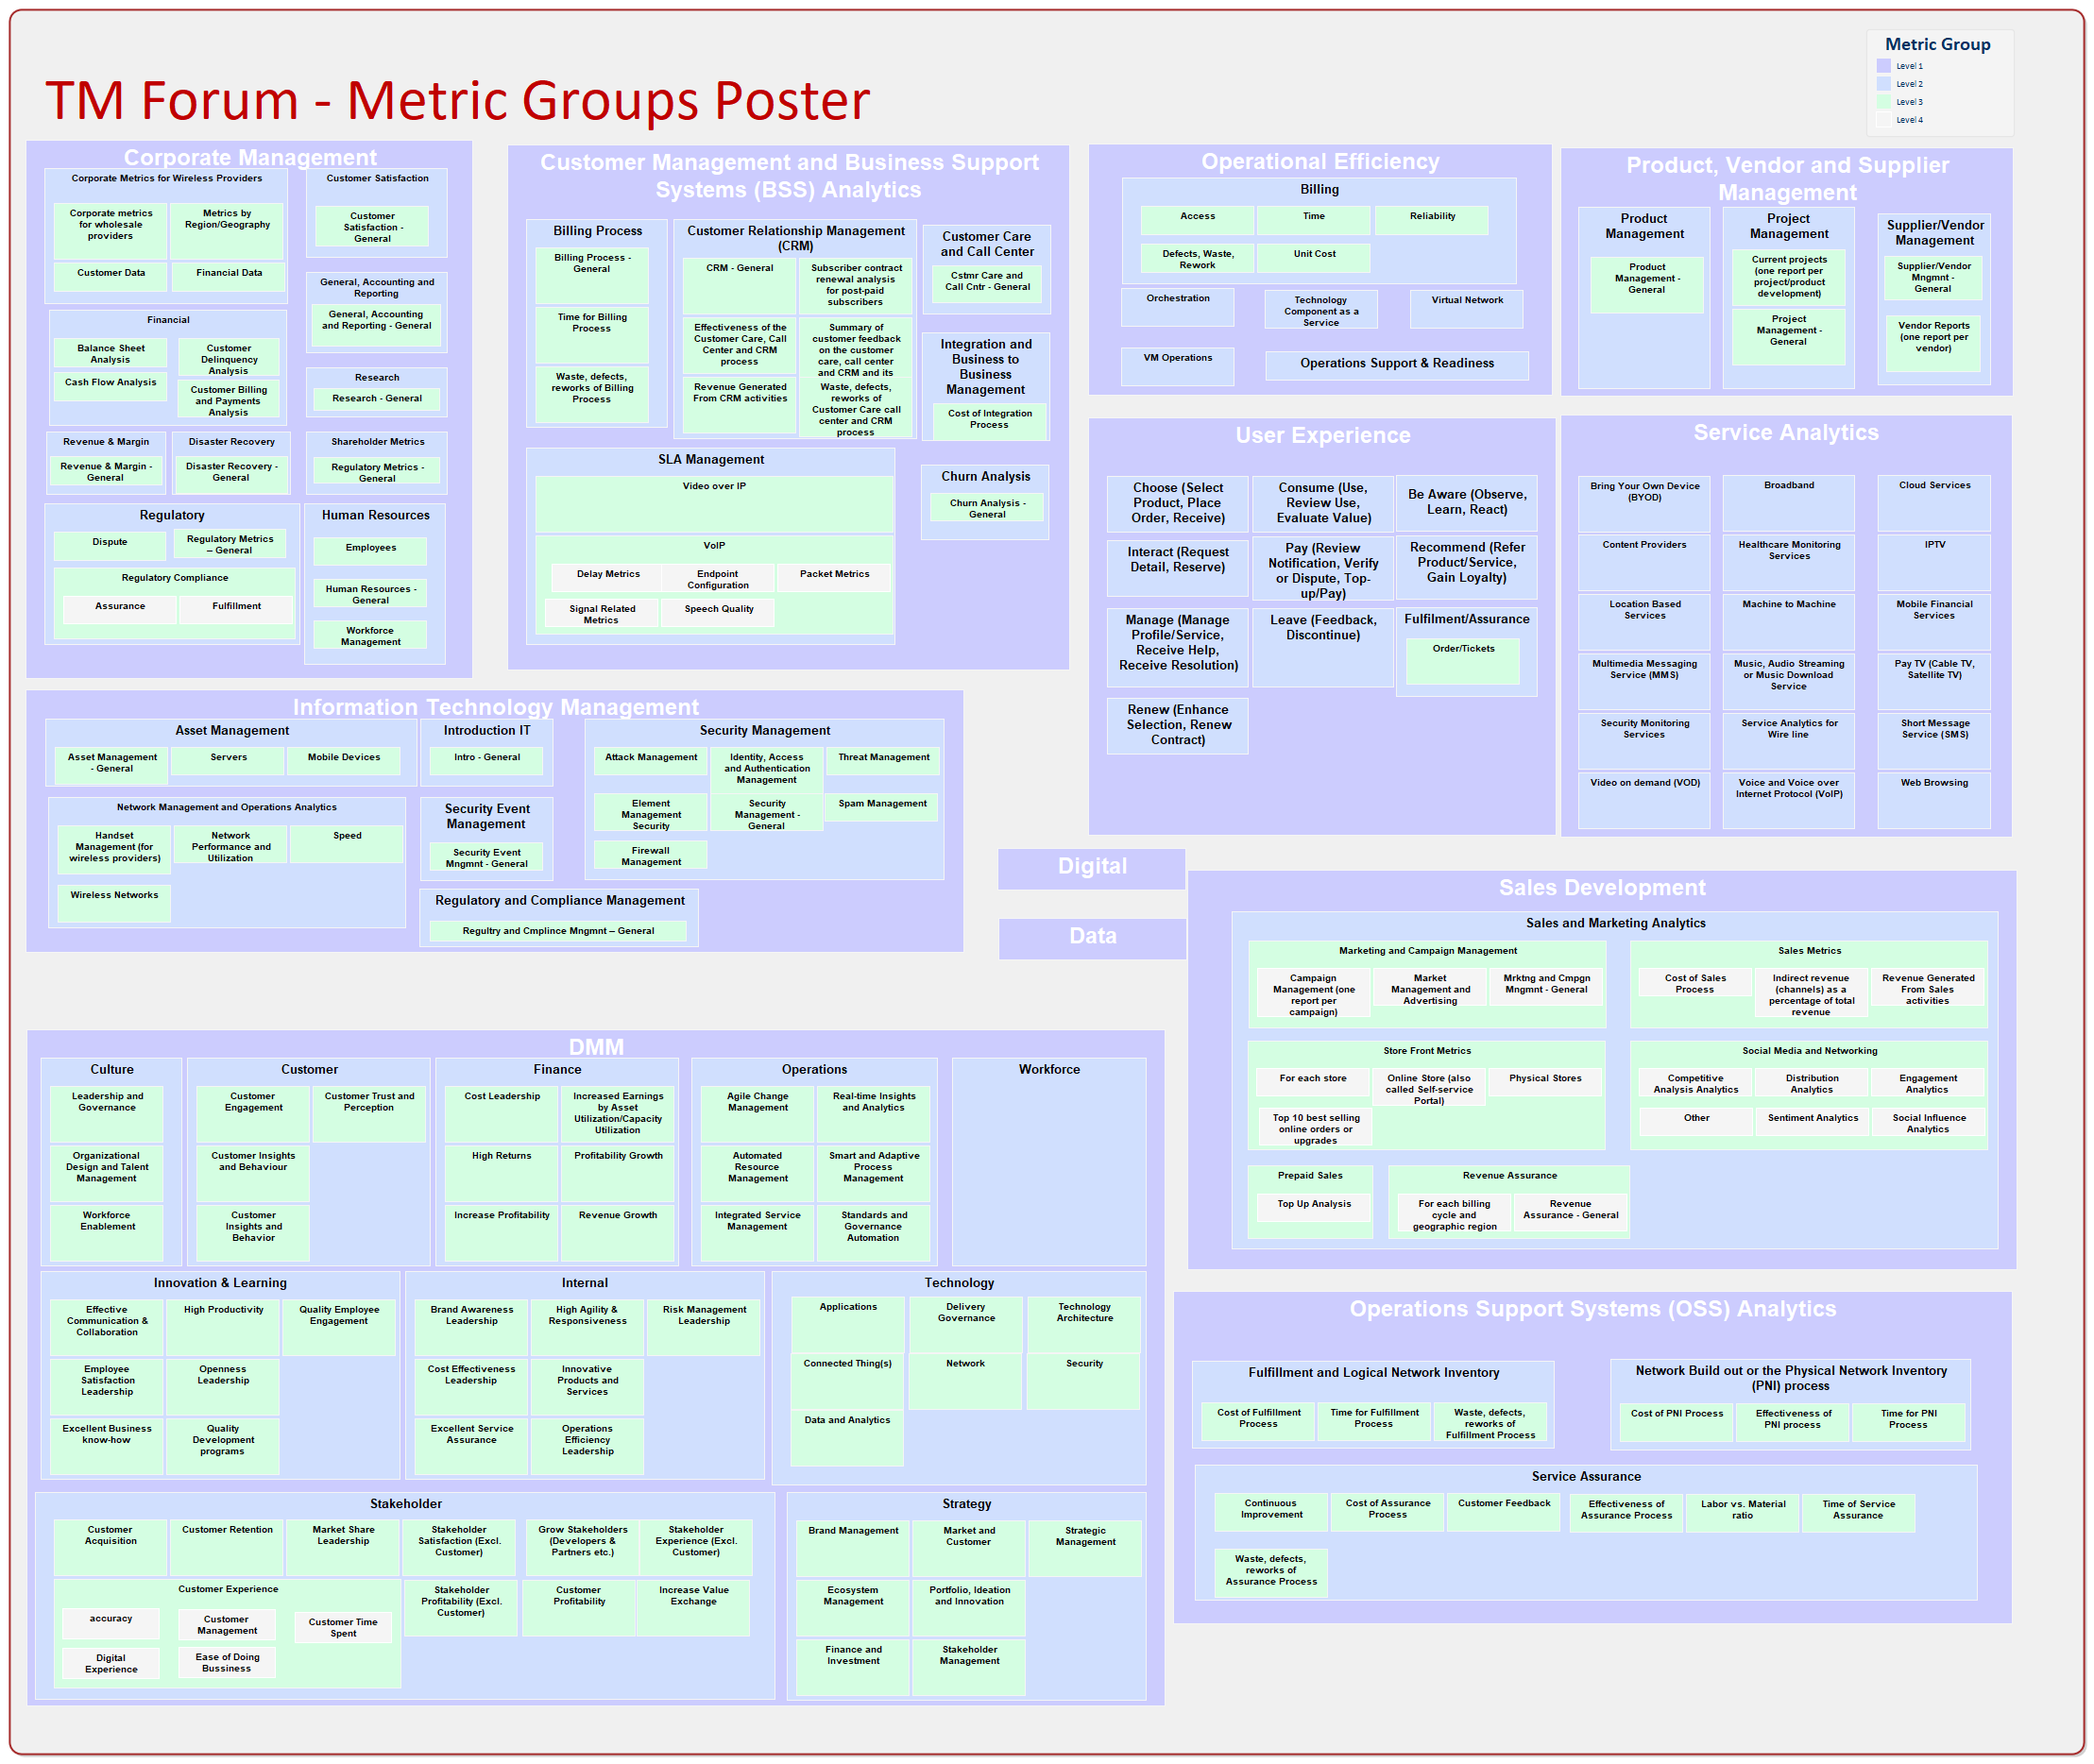Select the 'Virtual Network' box
The image size is (2094, 1764).
pyautogui.click(x=1466, y=309)
